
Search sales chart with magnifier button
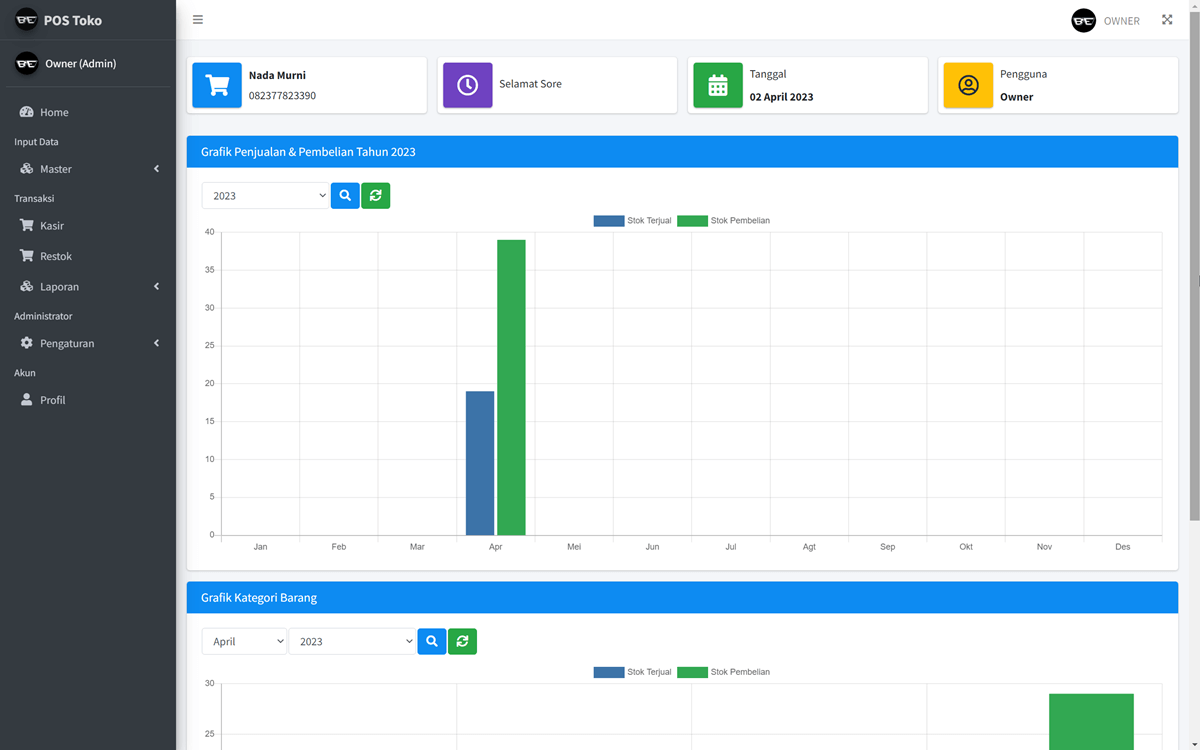point(345,196)
